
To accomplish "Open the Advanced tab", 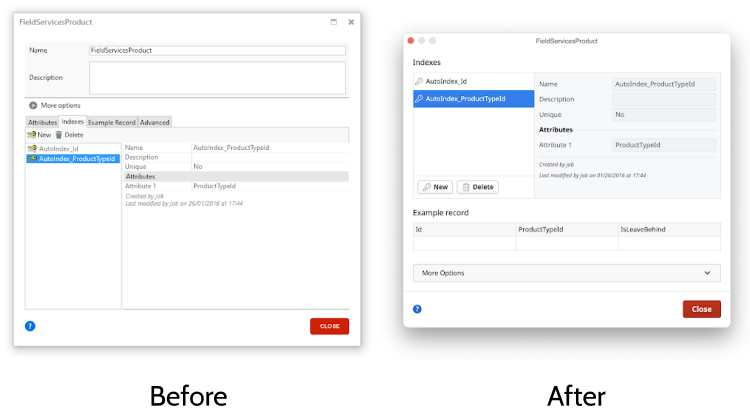I will point(155,122).
